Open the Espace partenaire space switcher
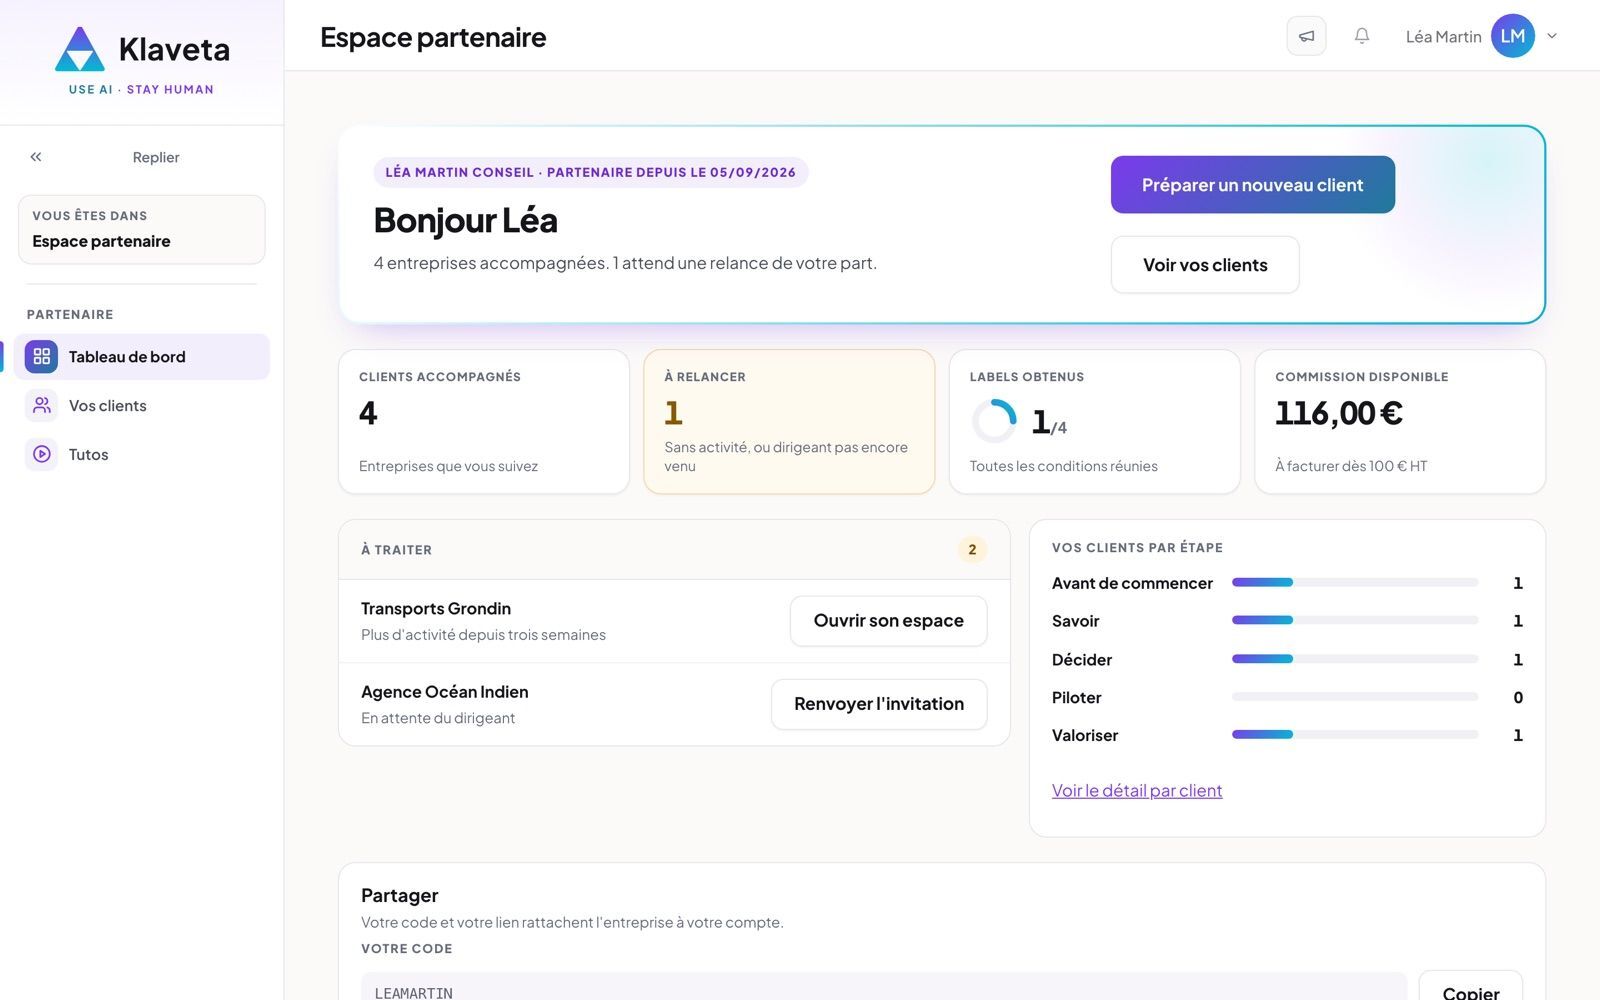Screen dimensions: 1600x1000 pyautogui.click(x=142, y=230)
